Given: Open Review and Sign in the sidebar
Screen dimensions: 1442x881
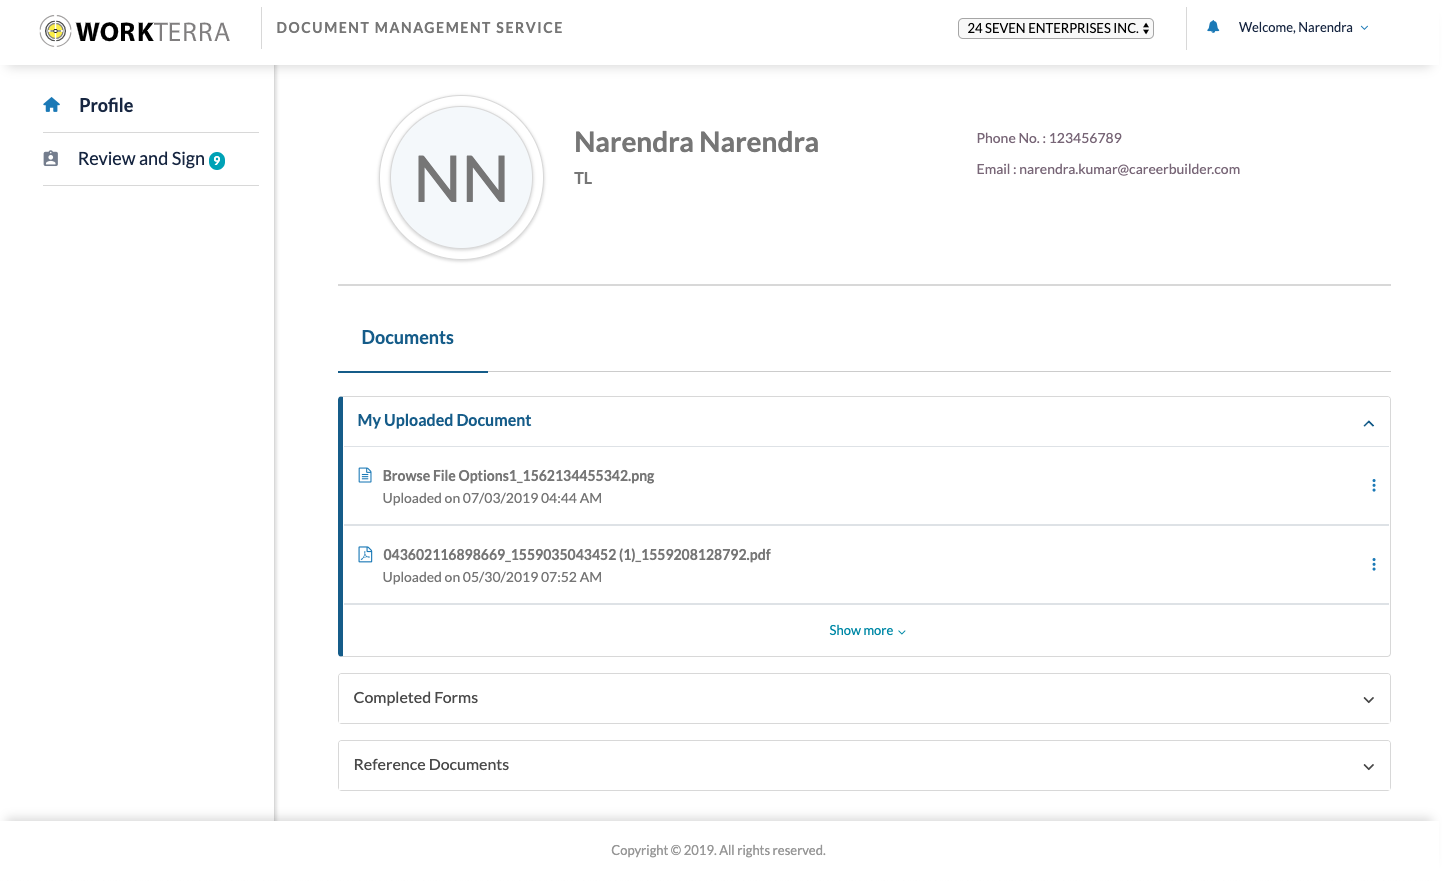Looking at the screenshot, I should coord(141,159).
